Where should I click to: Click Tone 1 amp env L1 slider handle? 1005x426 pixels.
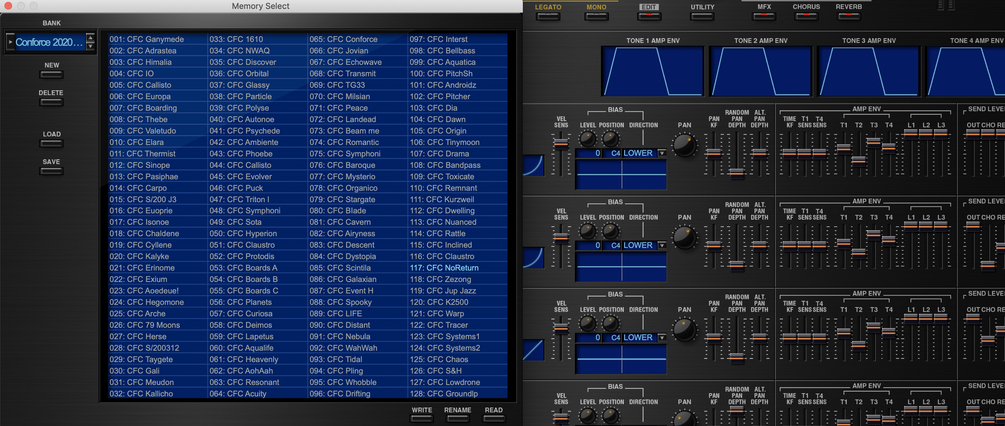coord(910,133)
